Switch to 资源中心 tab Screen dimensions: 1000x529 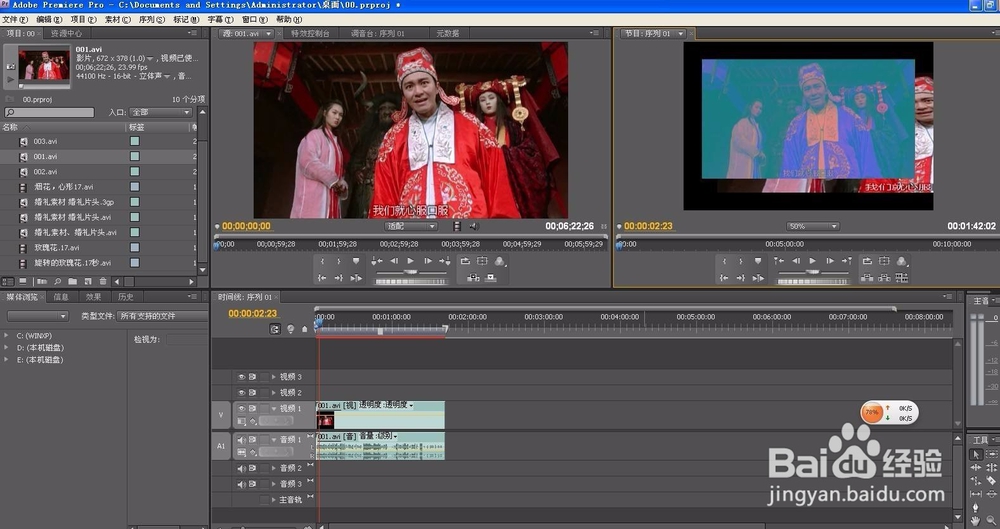pos(66,33)
